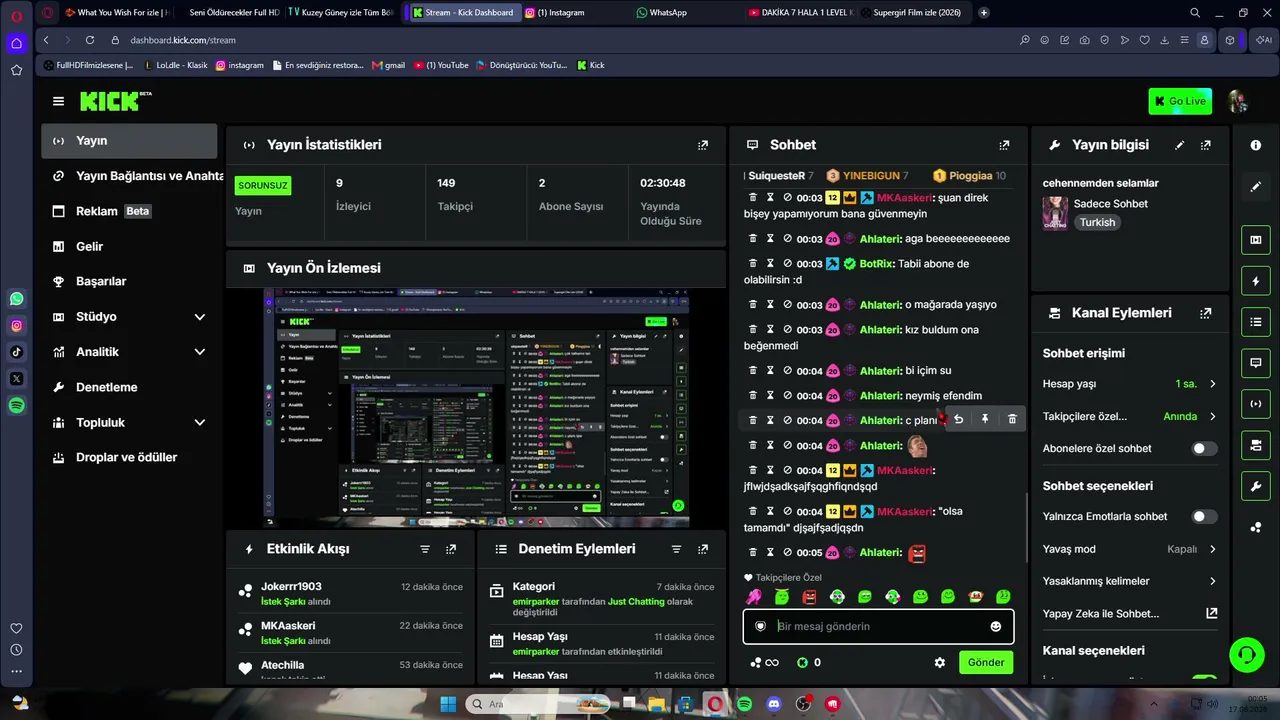Screen dimensions: 1280x720
Task: Select Yayın in the sidebar
Action: tap(129, 141)
